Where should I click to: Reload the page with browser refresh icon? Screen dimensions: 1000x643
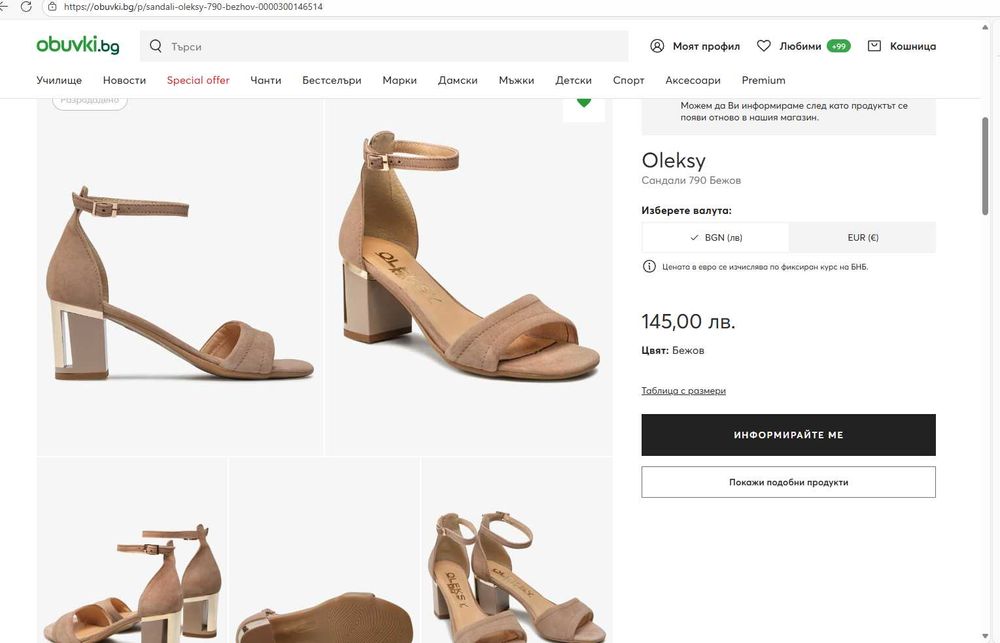click(x=27, y=7)
